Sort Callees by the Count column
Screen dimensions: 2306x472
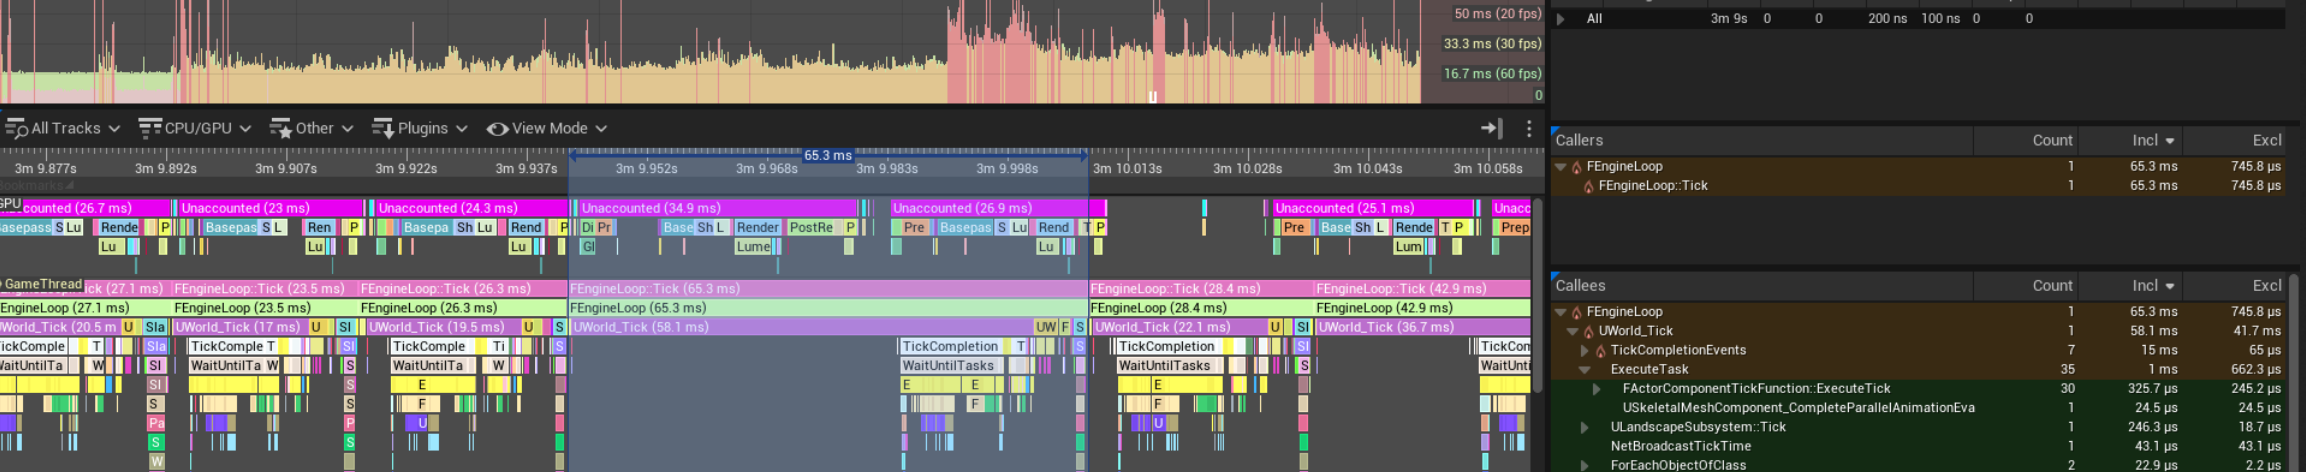point(2051,286)
